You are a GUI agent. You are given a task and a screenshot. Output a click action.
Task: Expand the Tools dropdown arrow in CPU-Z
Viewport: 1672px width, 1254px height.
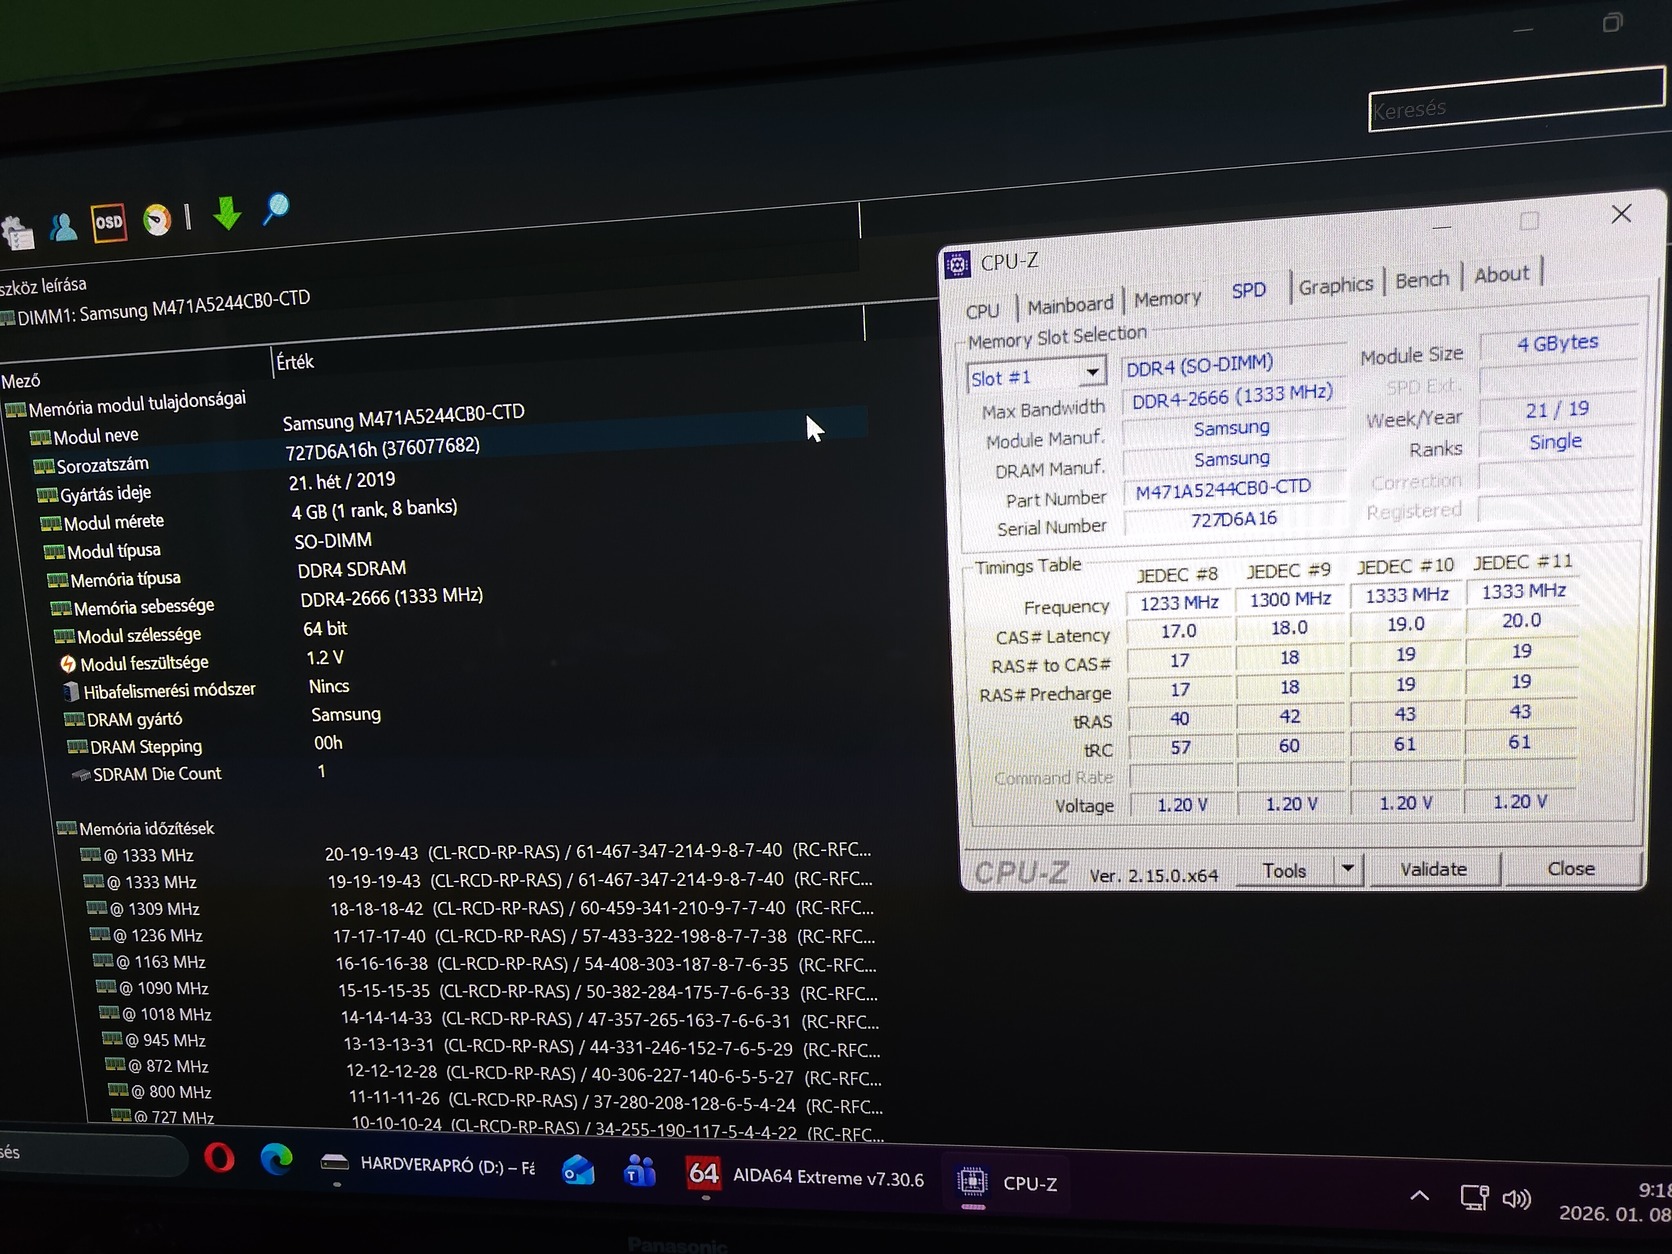point(1348,868)
